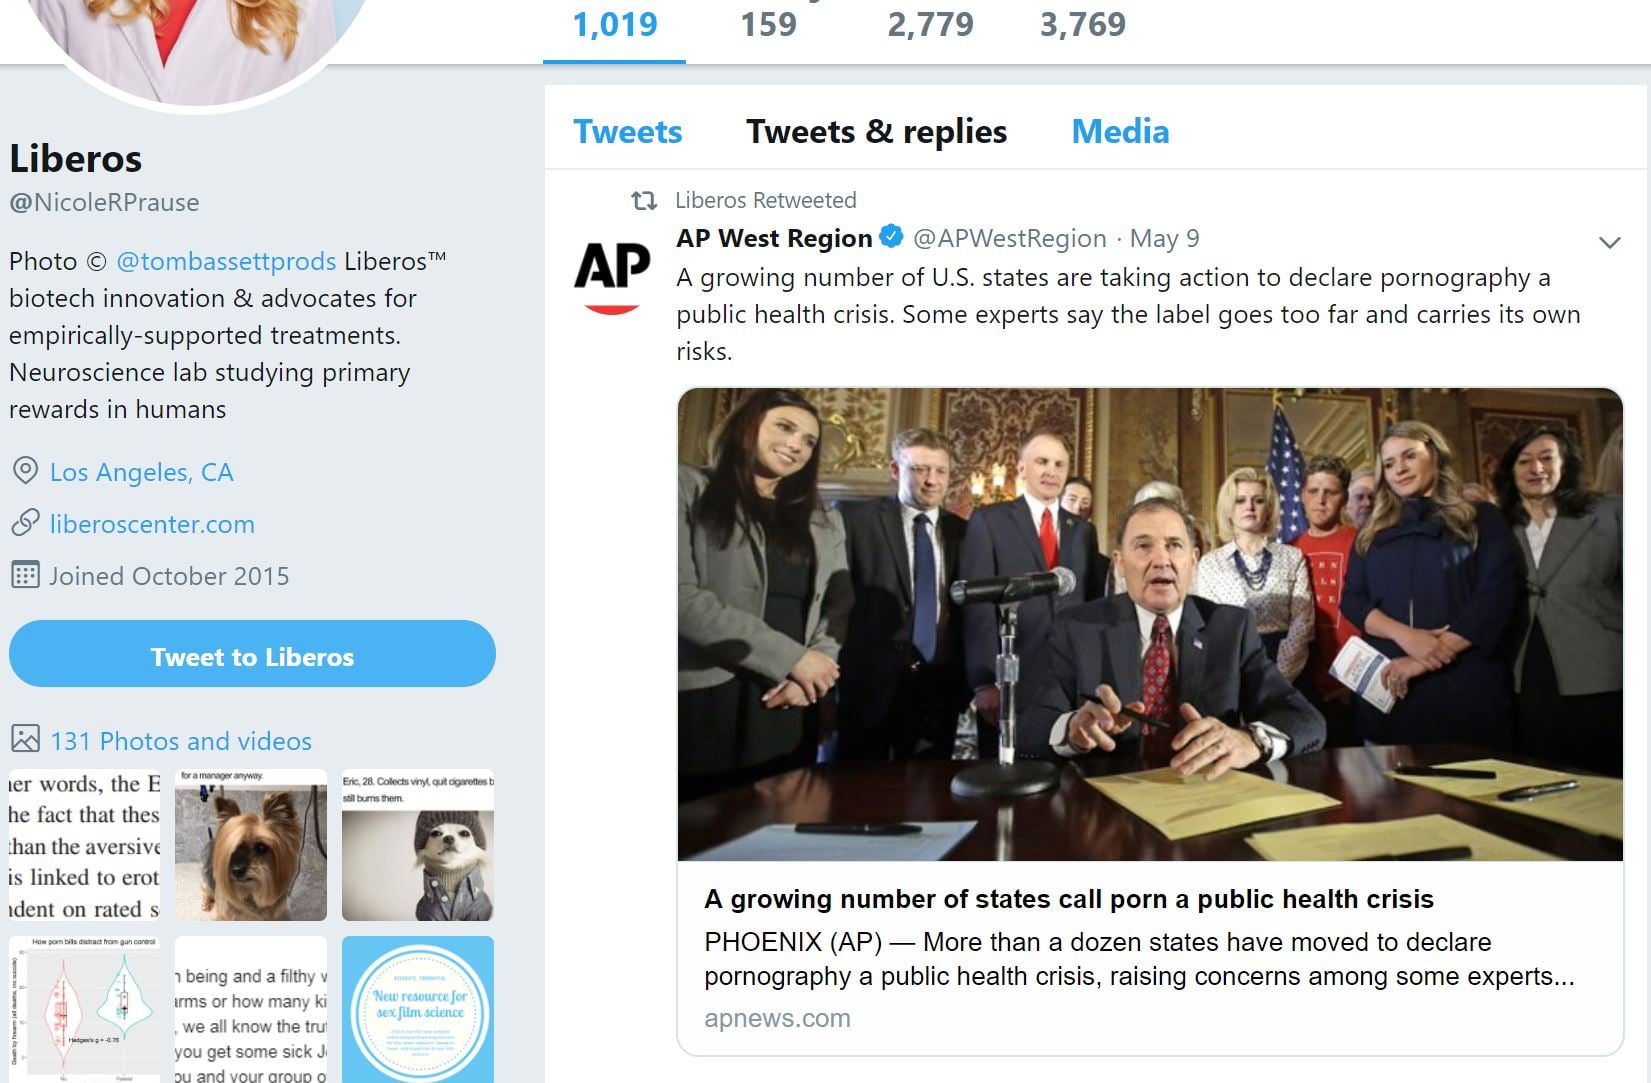The height and width of the screenshot is (1083, 1651).
Task: Open the Media tab
Action: pyautogui.click(x=1120, y=131)
